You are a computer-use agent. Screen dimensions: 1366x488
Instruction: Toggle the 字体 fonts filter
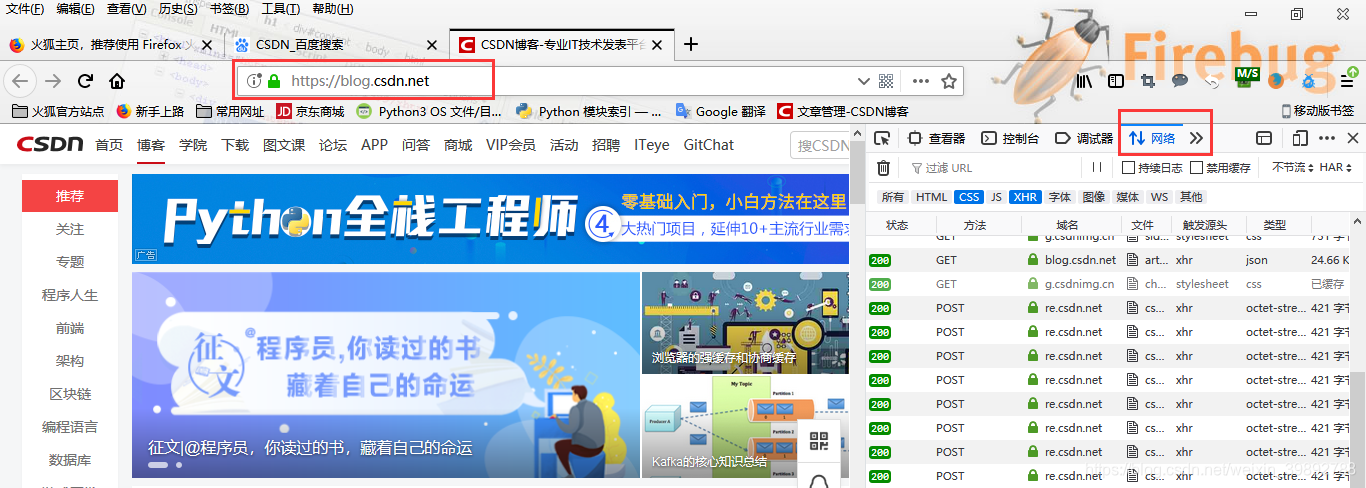point(1060,197)
